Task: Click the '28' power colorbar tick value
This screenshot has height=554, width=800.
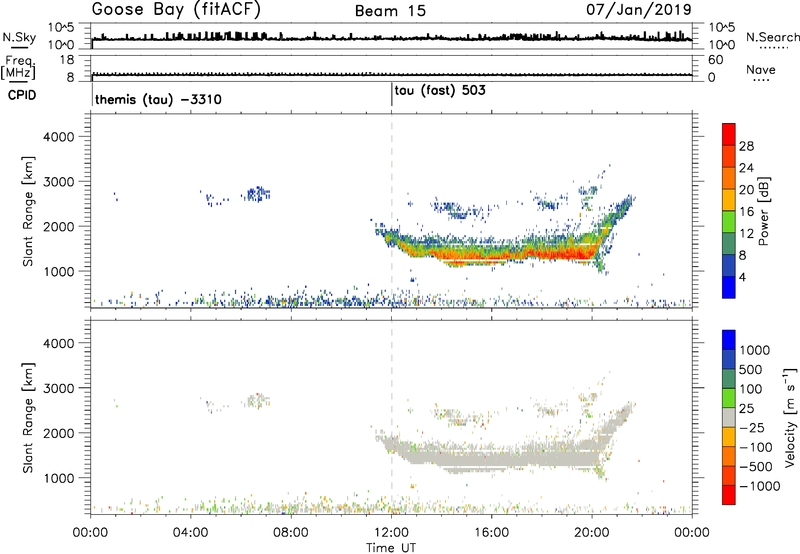Action: pos(746,146)
